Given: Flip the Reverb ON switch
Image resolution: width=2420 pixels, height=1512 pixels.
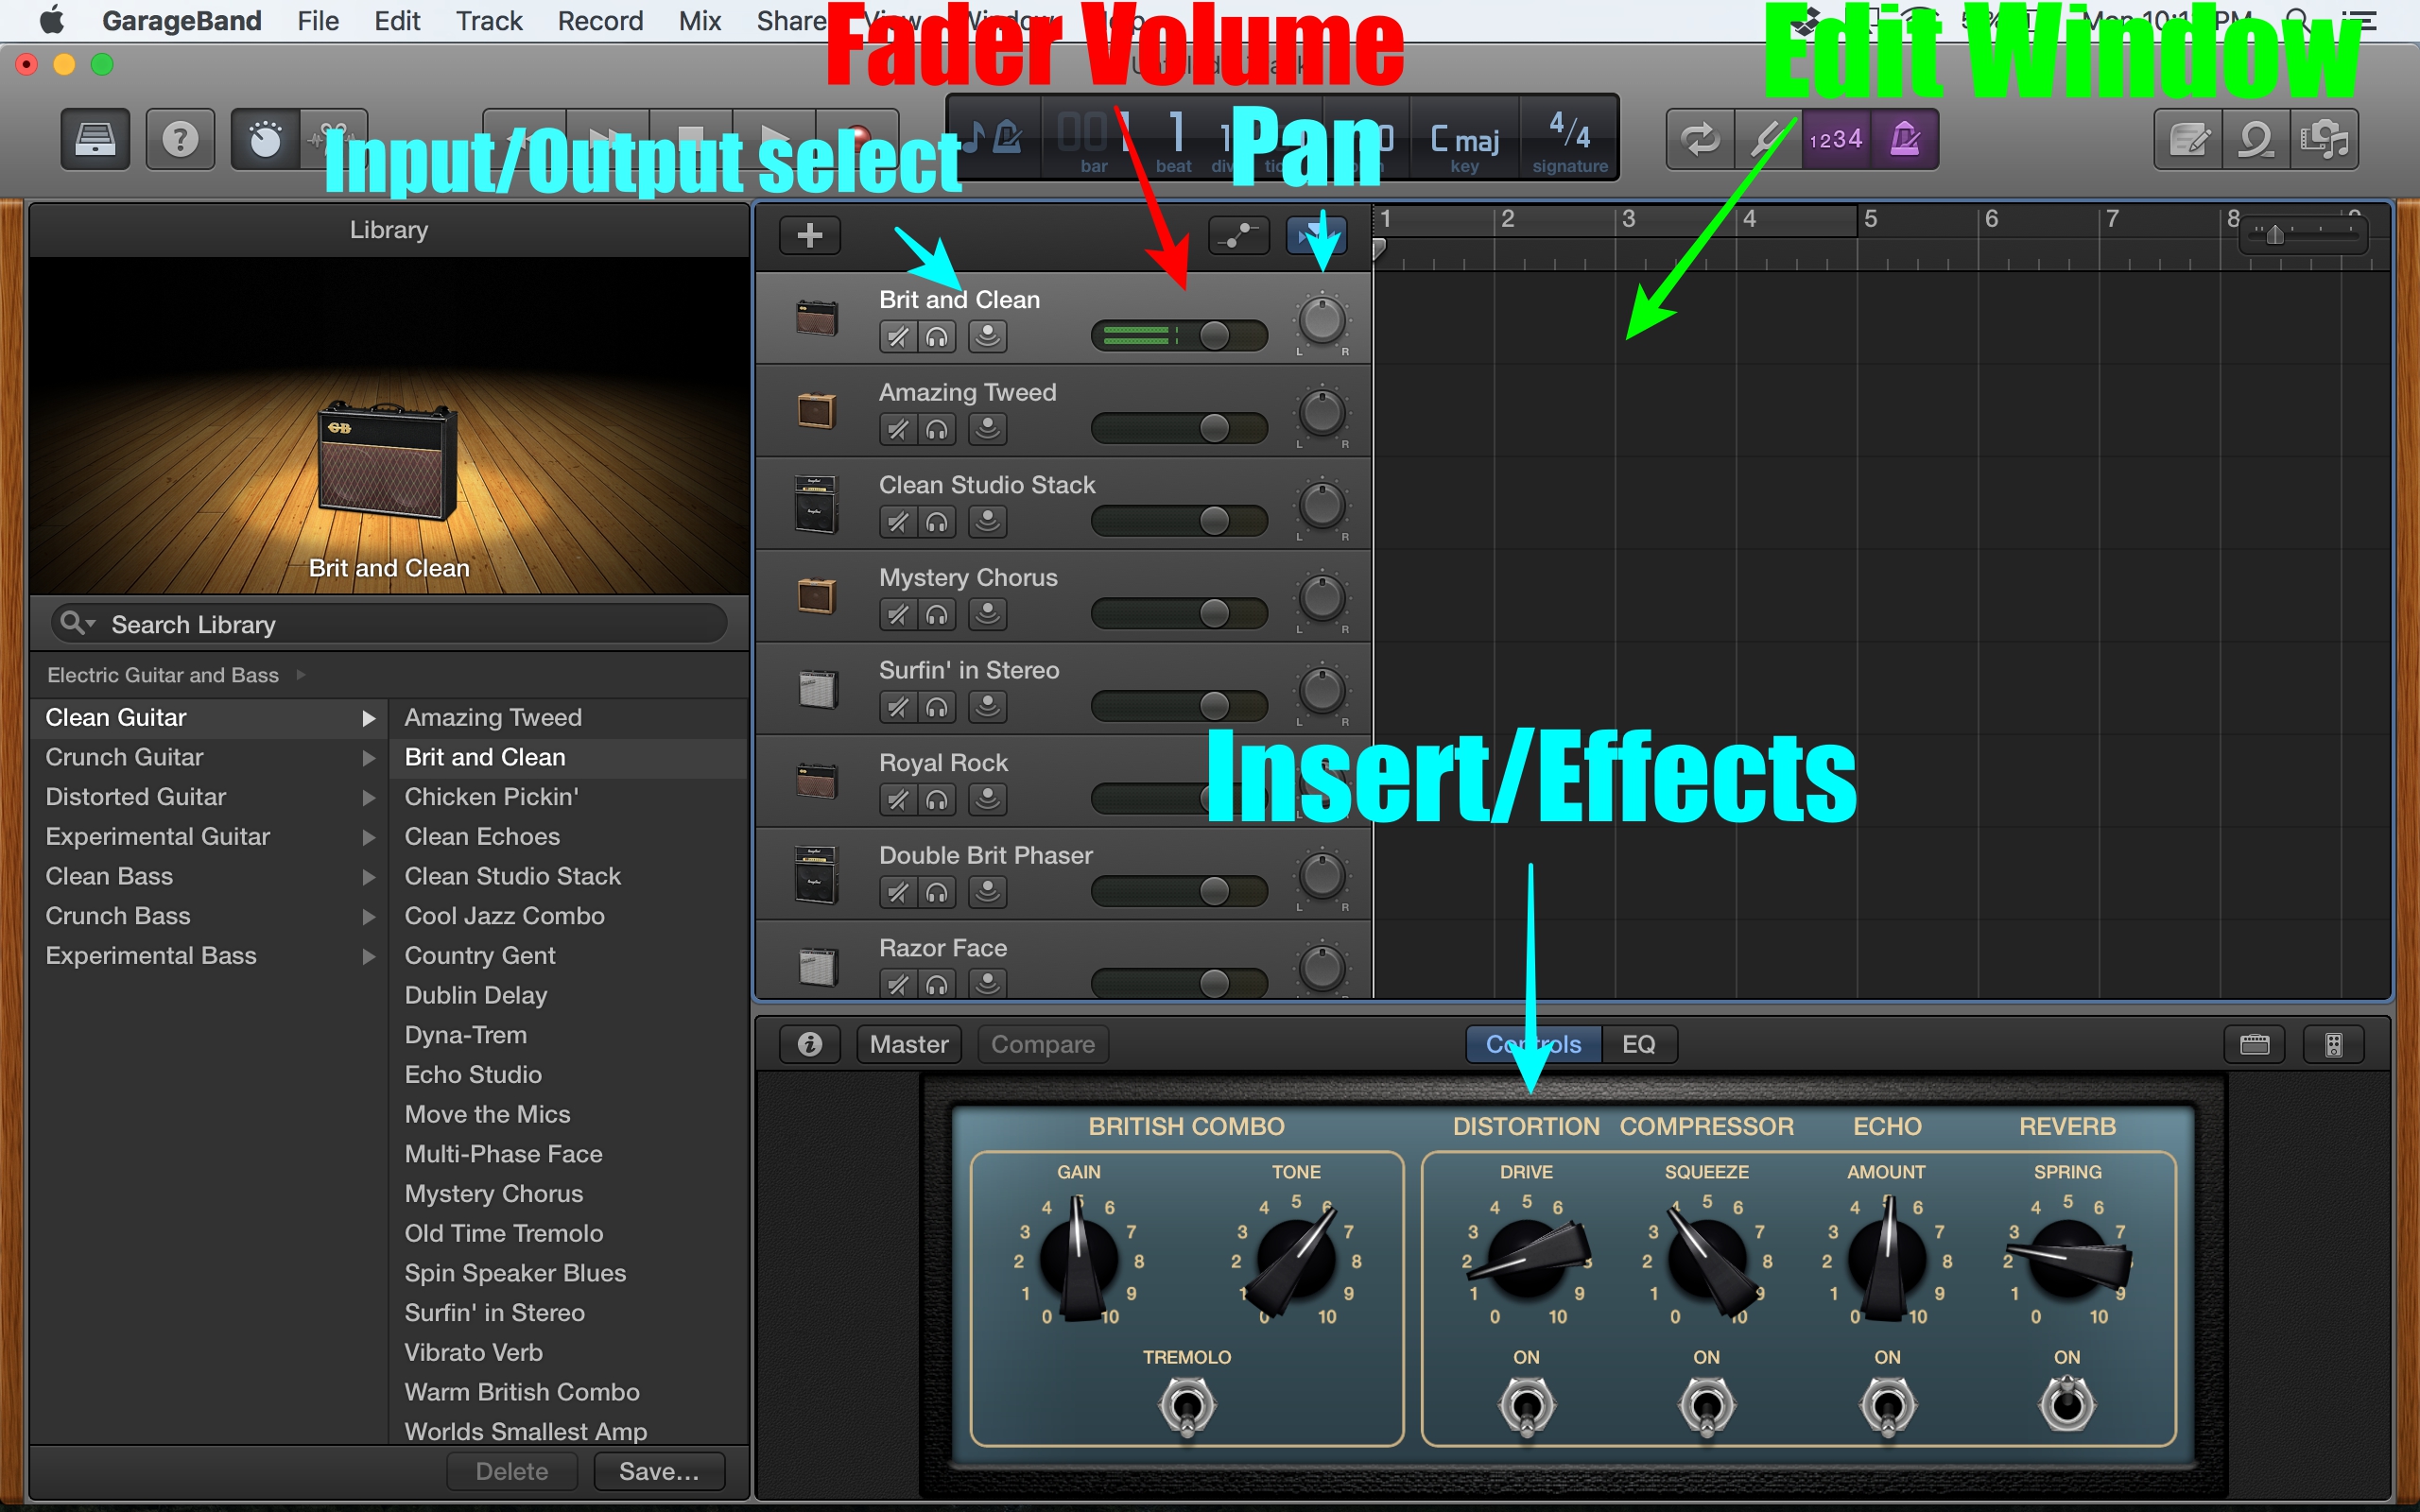Looking at the screenshot, I should pos(2067,1403).
